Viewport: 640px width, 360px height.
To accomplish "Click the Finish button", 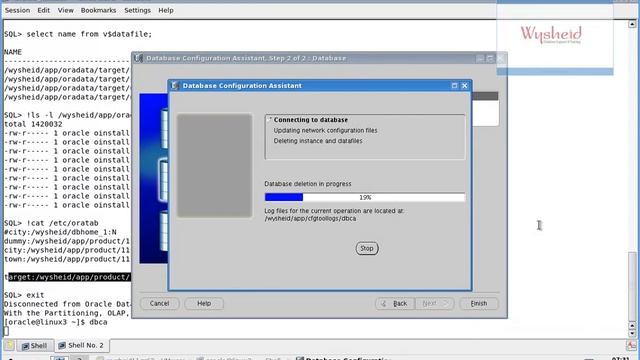I will pyautogui.click(x=478, y=303).
